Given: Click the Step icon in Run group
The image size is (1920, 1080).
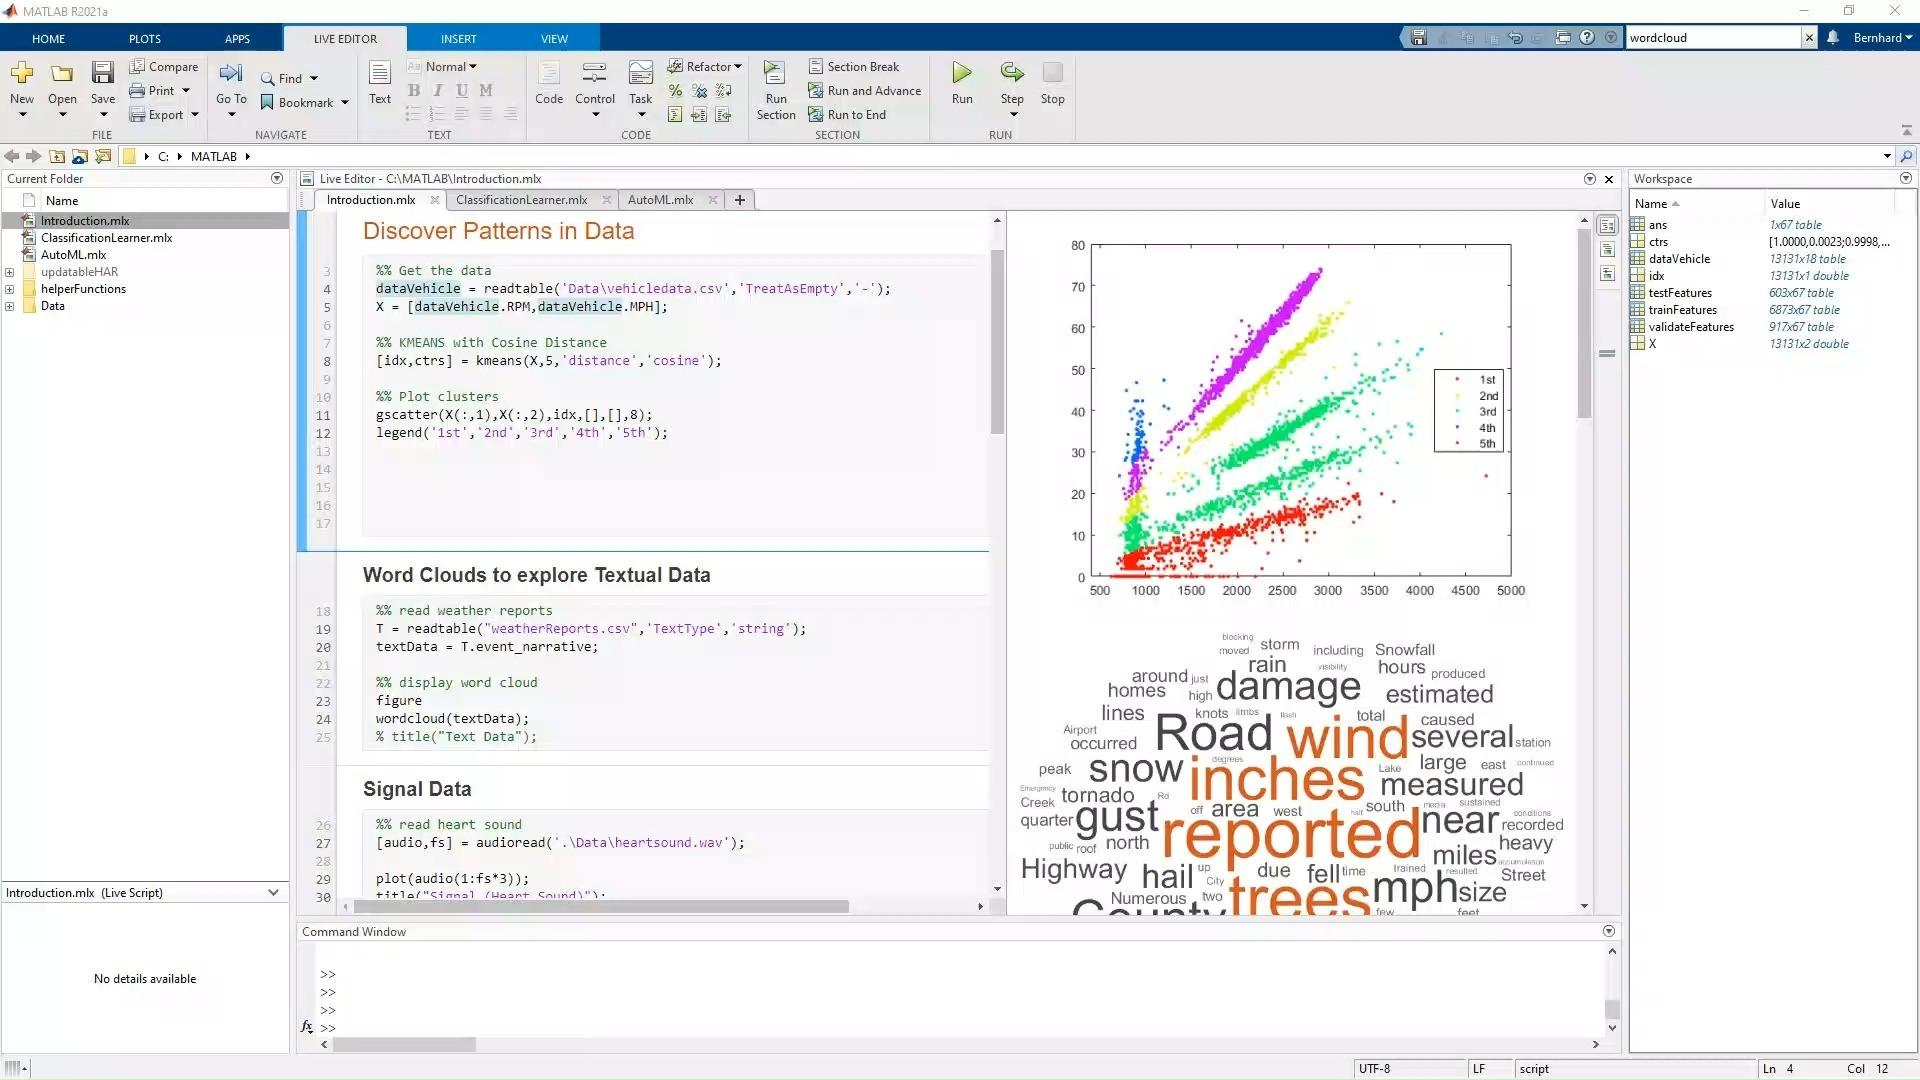Looking at the screenshot, I should pos(1011,73).
